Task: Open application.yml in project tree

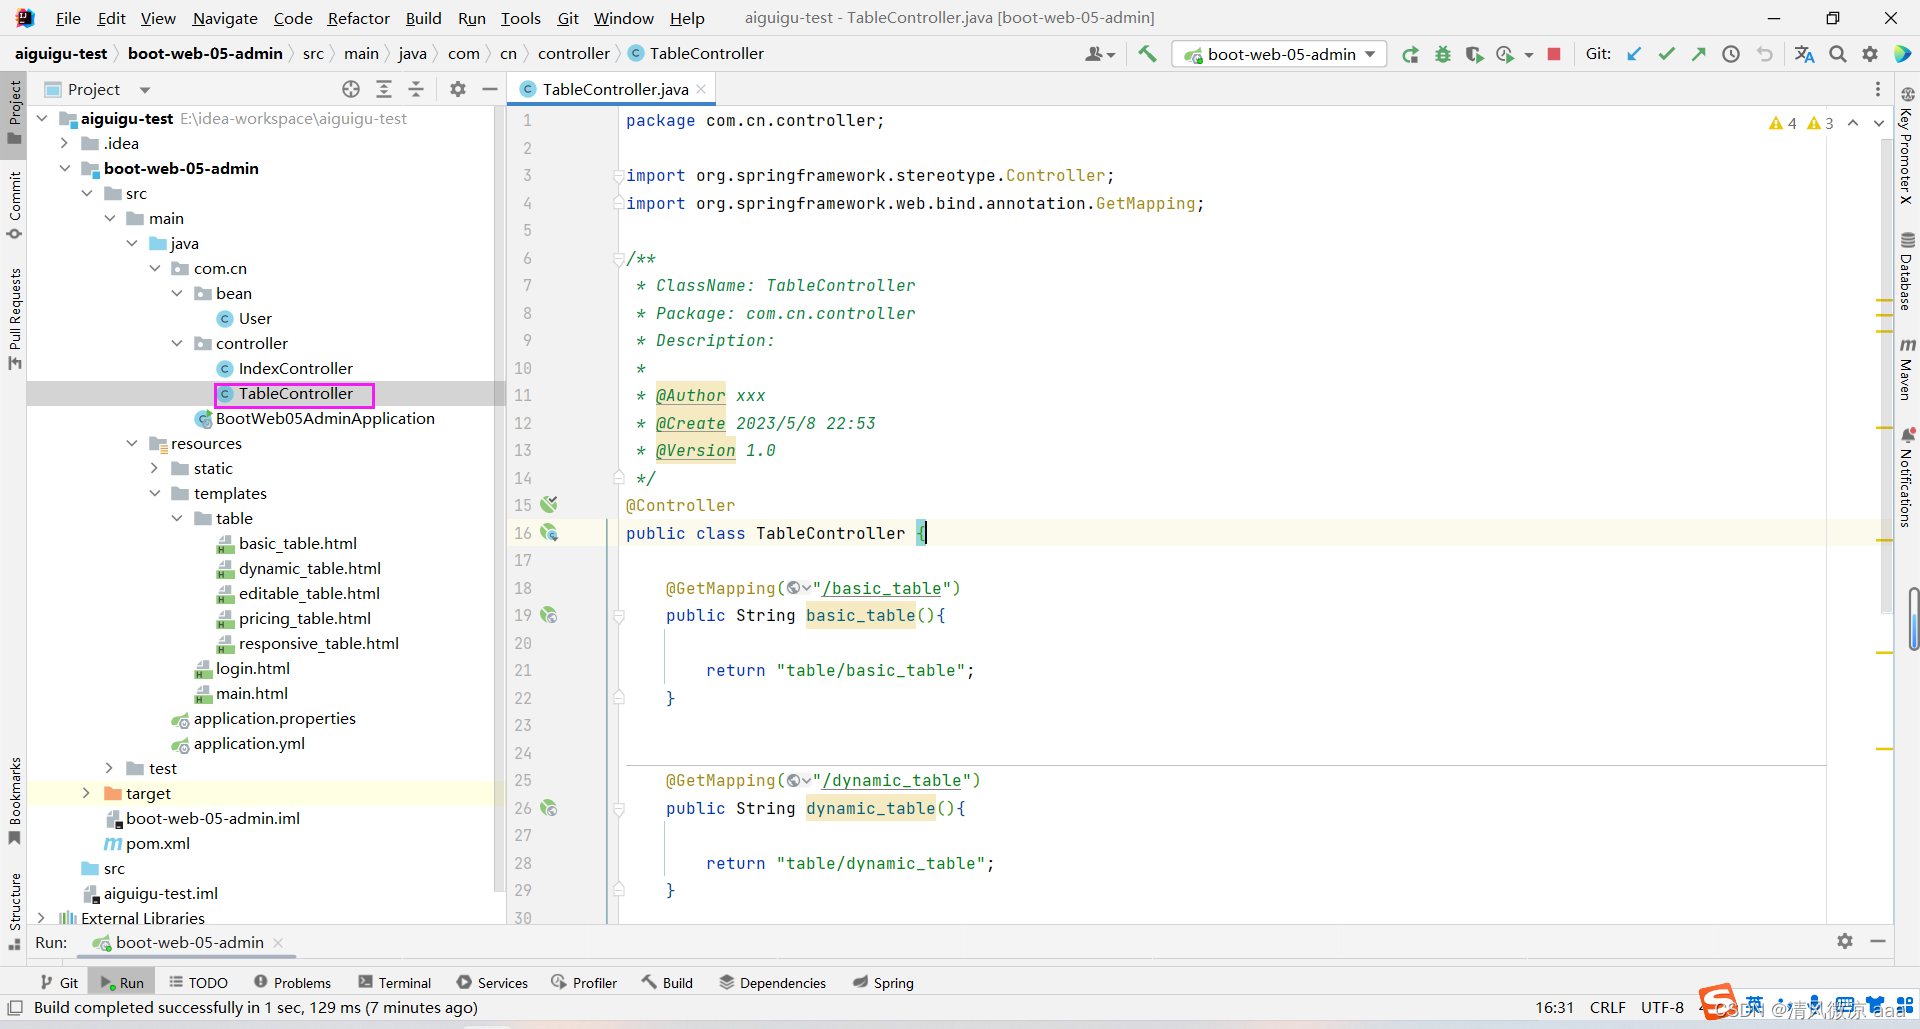Action: pyautogui.click(x=249, y=743)
